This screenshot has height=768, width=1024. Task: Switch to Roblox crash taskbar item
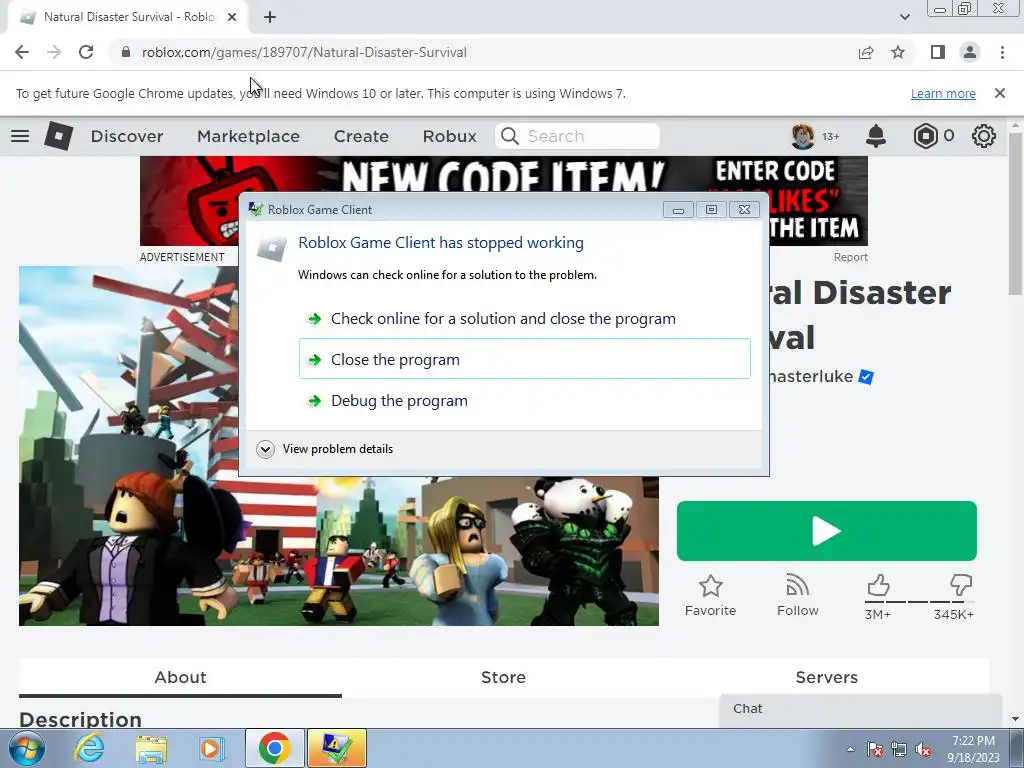click(336, 748)
